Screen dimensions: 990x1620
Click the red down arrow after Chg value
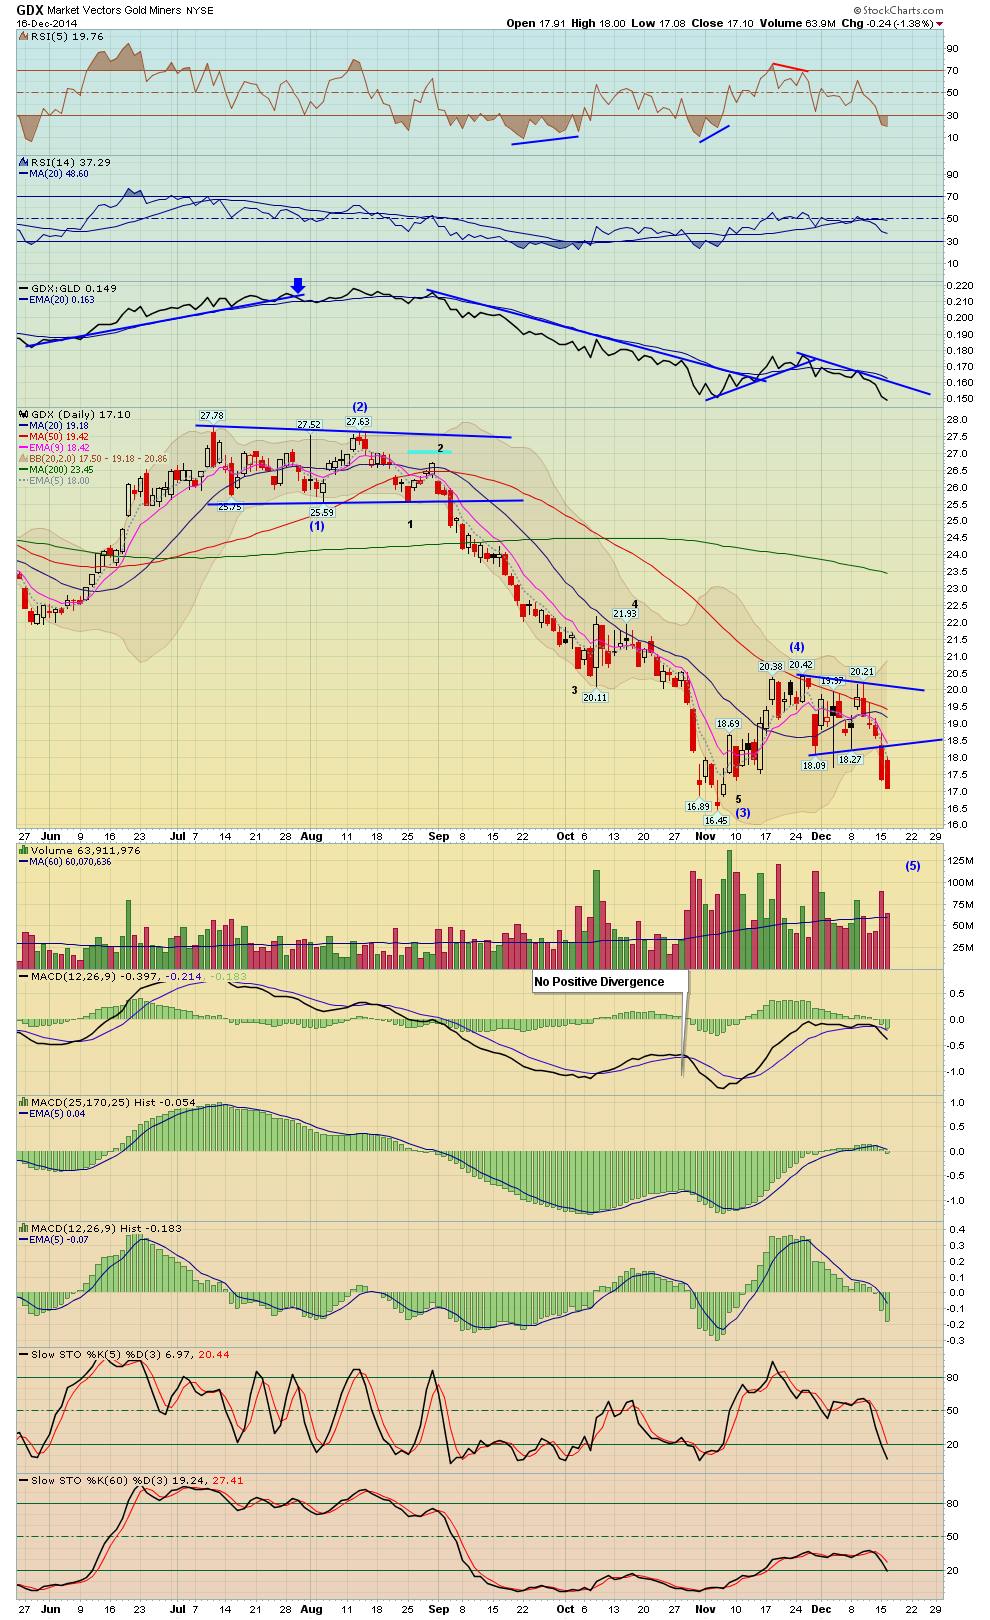click(939, 23)
